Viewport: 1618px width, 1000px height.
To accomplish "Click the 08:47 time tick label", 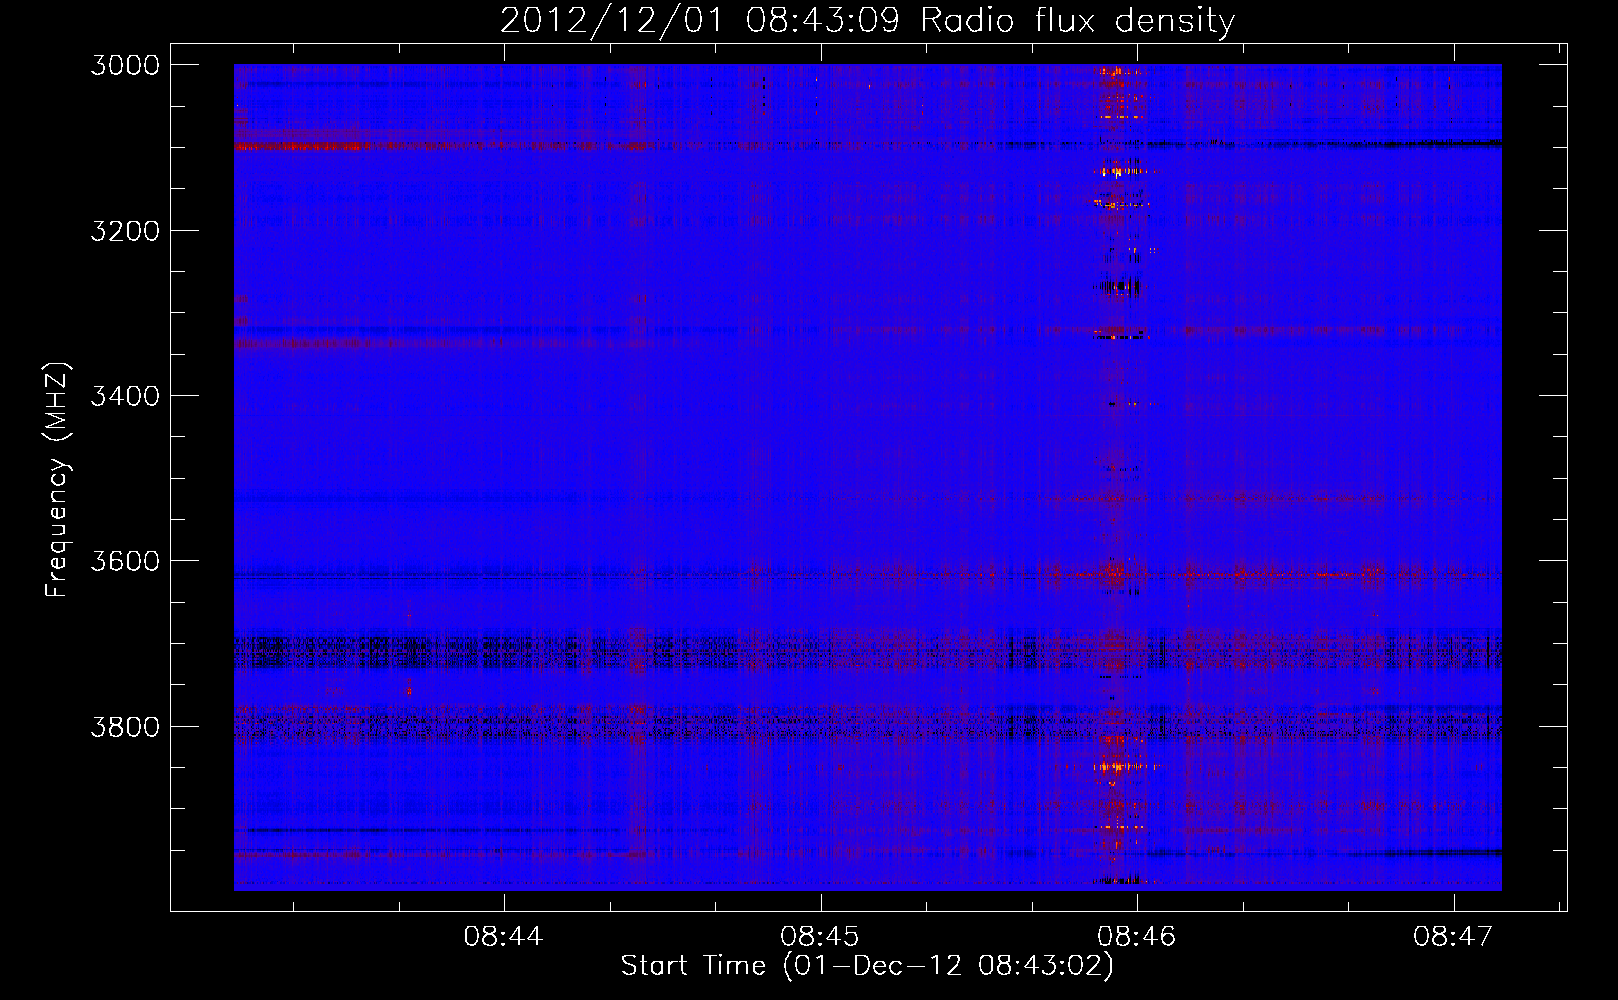I will [x=1453, y=936].
